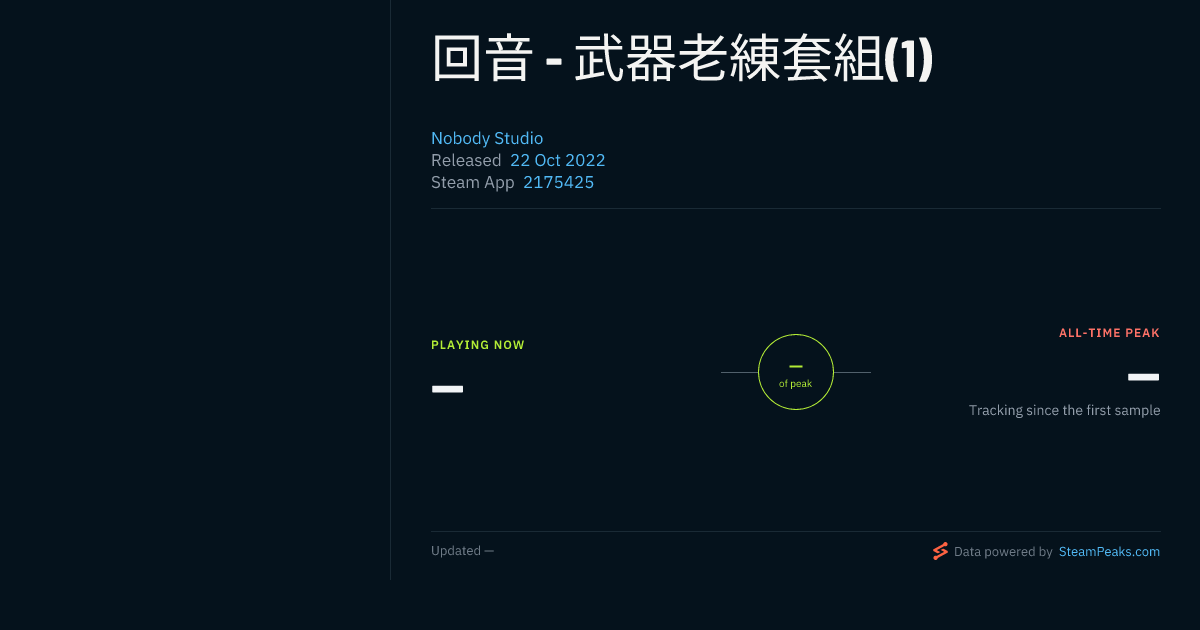Click the connector line right of circle

point(852,372)
